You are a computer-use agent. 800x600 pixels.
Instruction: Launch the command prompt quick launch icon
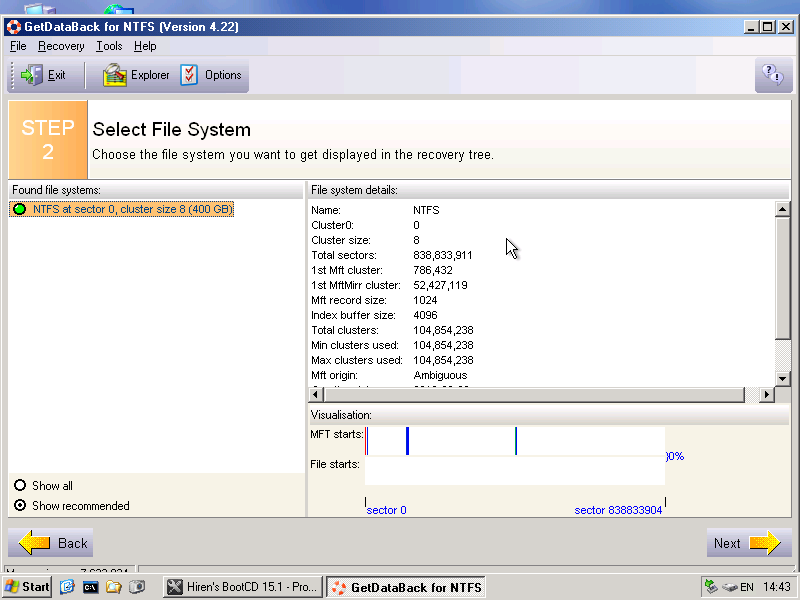90,587
